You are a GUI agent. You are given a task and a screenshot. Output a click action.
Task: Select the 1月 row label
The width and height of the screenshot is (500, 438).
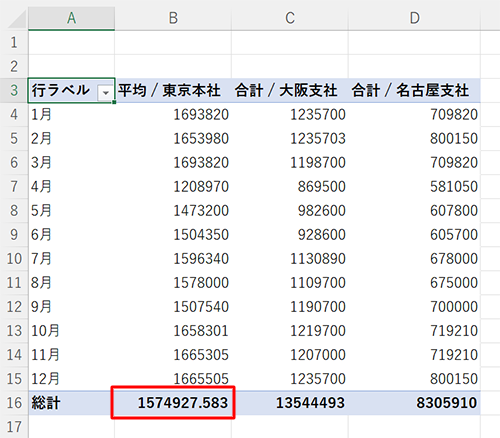(72, 114)
